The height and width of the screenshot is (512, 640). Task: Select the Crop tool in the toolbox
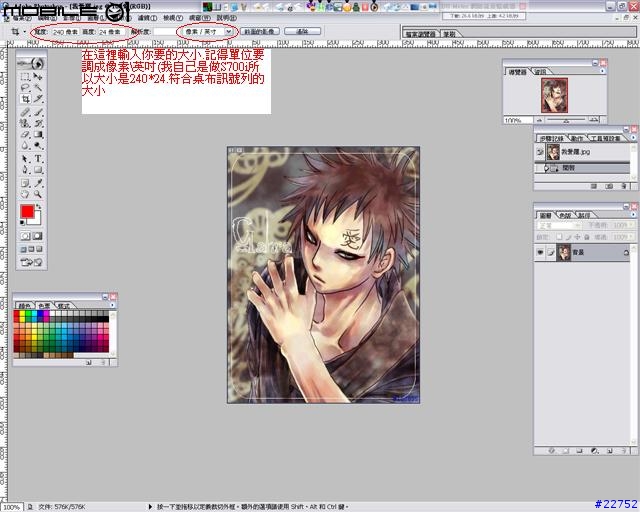coord(25,99)
